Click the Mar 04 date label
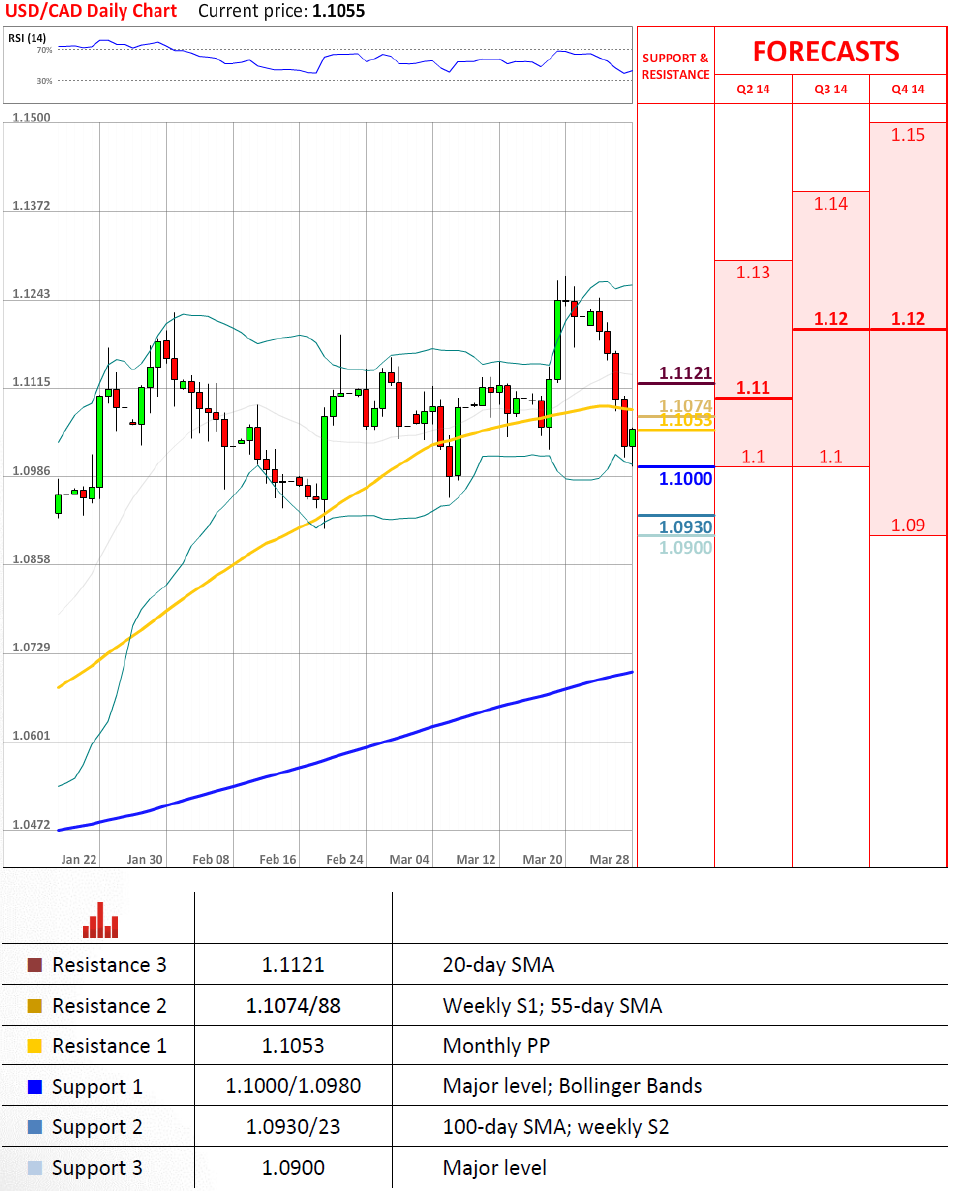The height and width of the screenshot is (1191, 953). (409, 860)
